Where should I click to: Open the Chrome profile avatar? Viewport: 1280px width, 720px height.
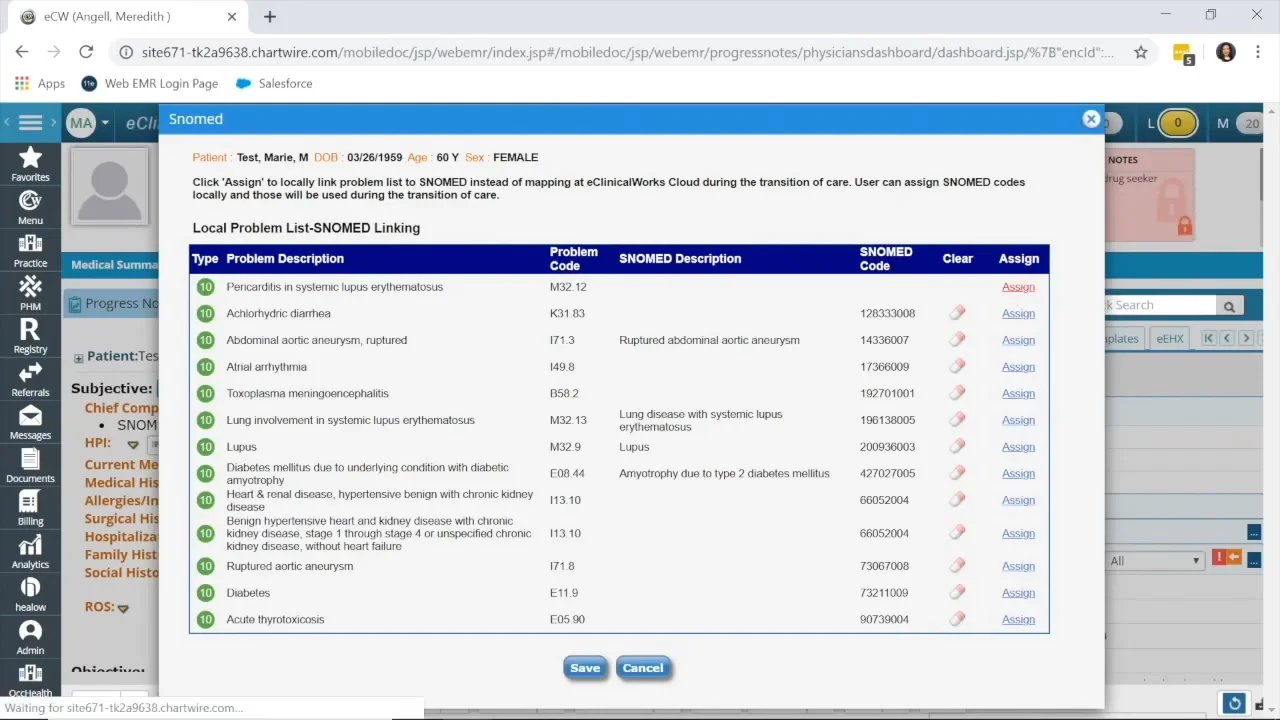point(1226,52)
